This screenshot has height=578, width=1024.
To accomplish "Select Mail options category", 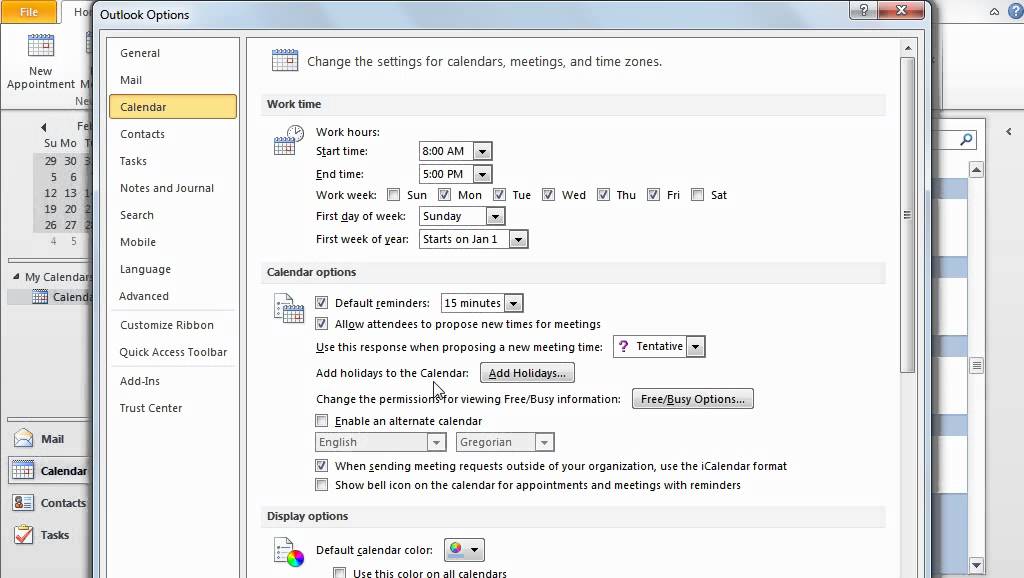I will coord(173,80).
